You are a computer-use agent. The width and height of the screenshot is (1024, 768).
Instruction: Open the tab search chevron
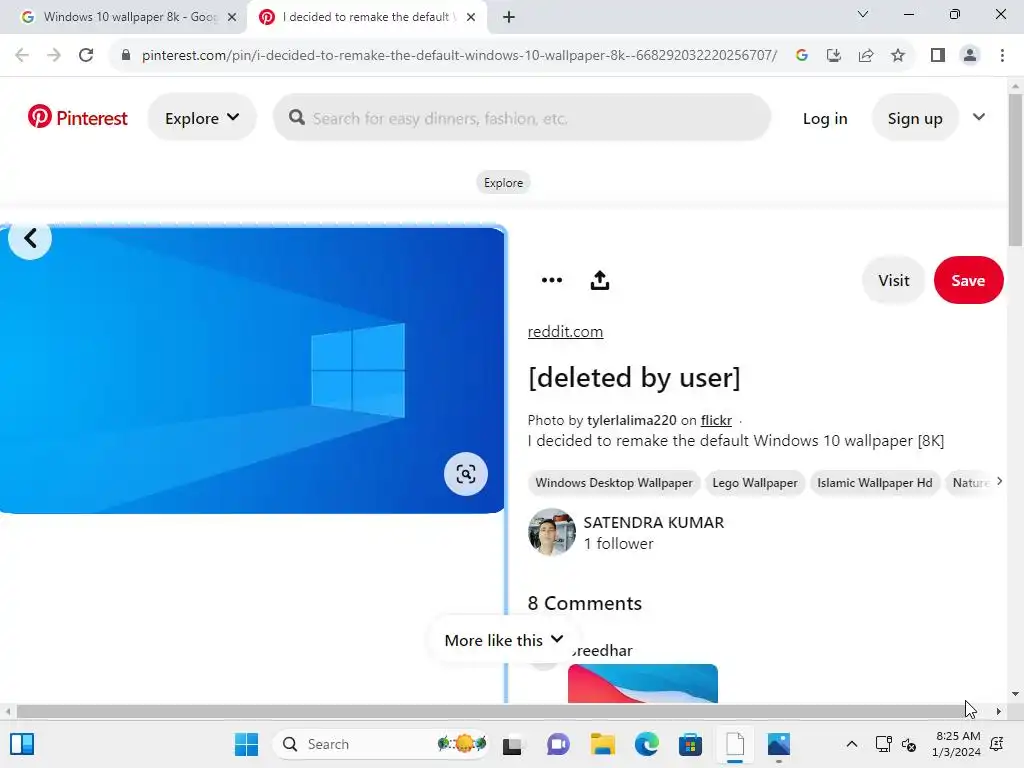pos(863,14)
